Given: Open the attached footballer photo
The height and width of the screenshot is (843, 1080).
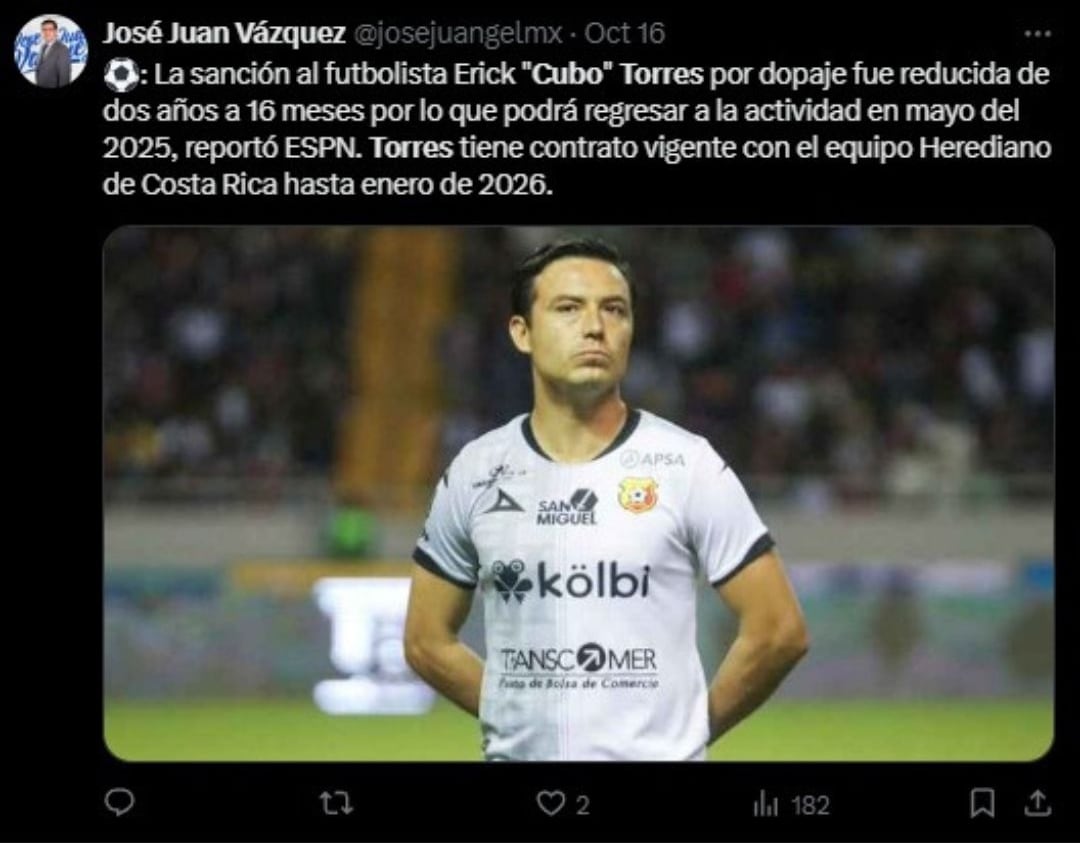Looking at the screenshot, I should click(579, 493).
